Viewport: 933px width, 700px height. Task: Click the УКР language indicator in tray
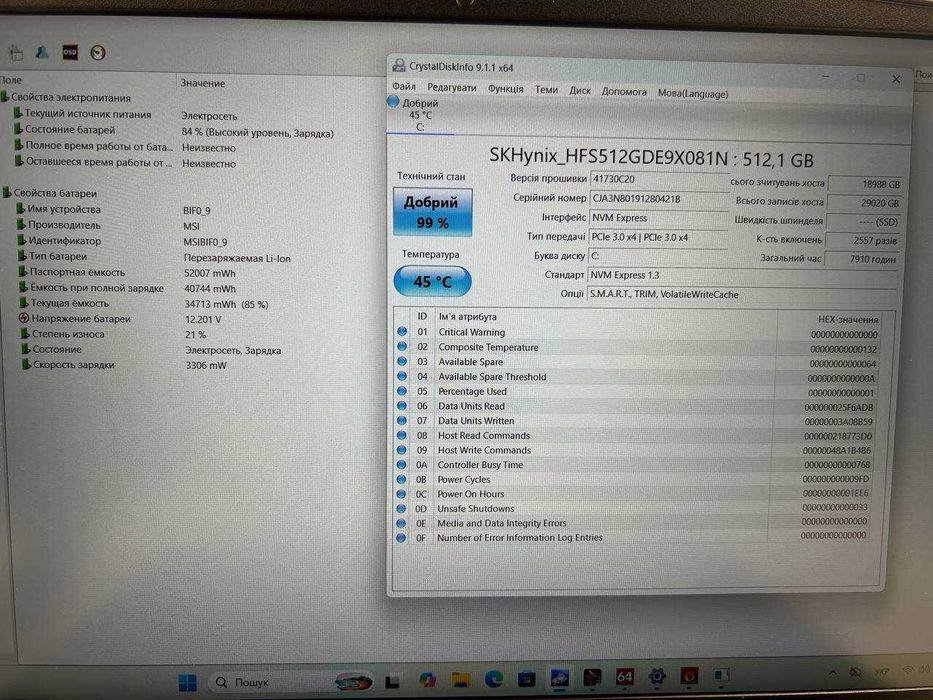pyautogui.click(x=882, y=671)
